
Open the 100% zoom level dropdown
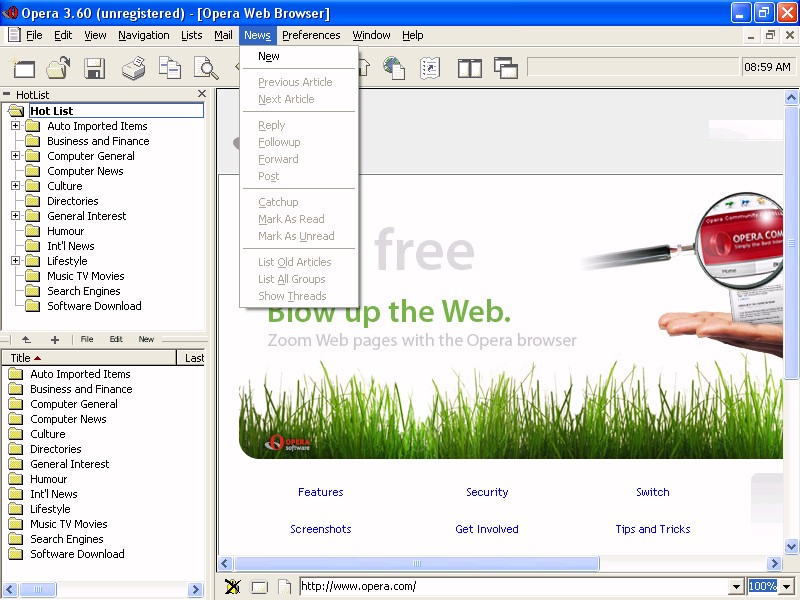click(x=786, y=587)
